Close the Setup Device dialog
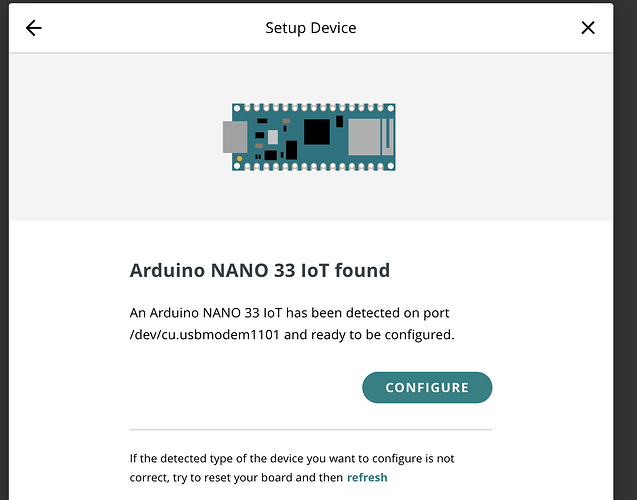This screenshot has height=500, width=637. click(588, 28)
